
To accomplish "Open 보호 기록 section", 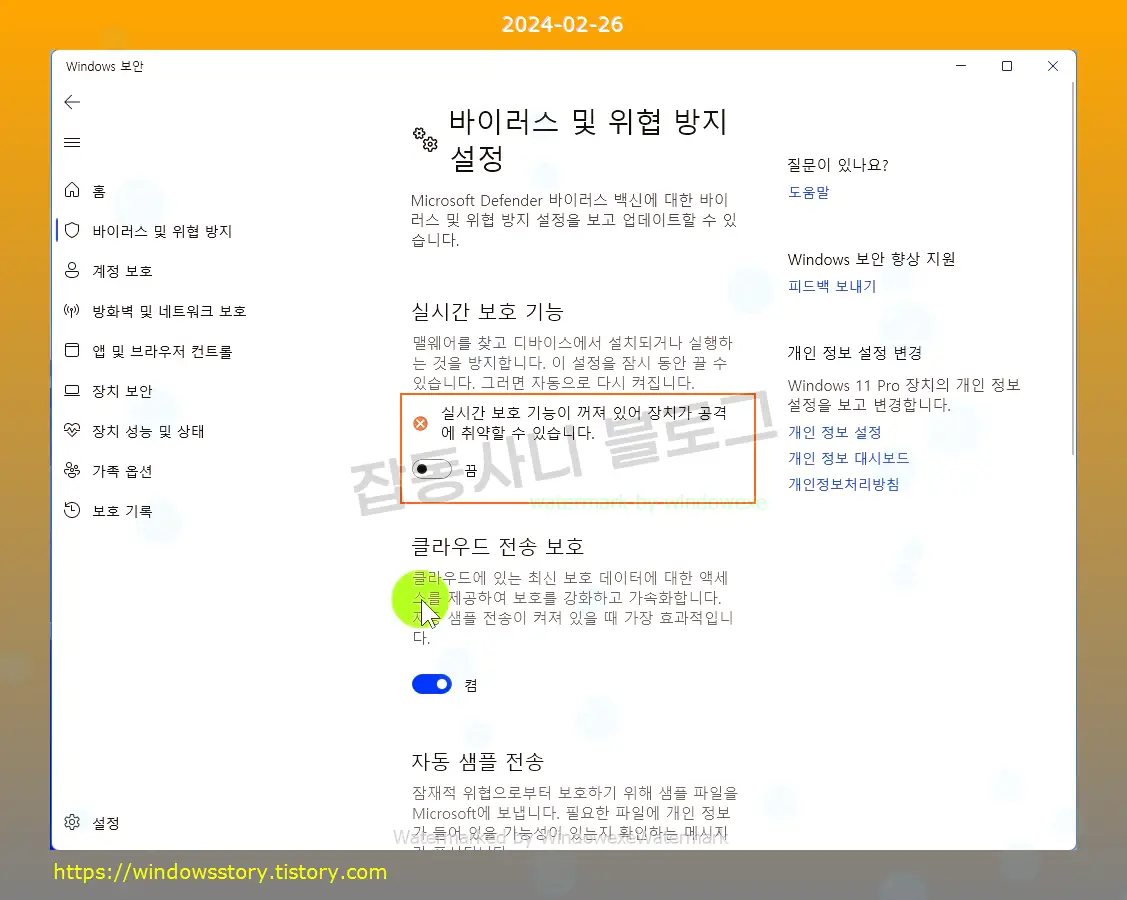I will 122,511.
